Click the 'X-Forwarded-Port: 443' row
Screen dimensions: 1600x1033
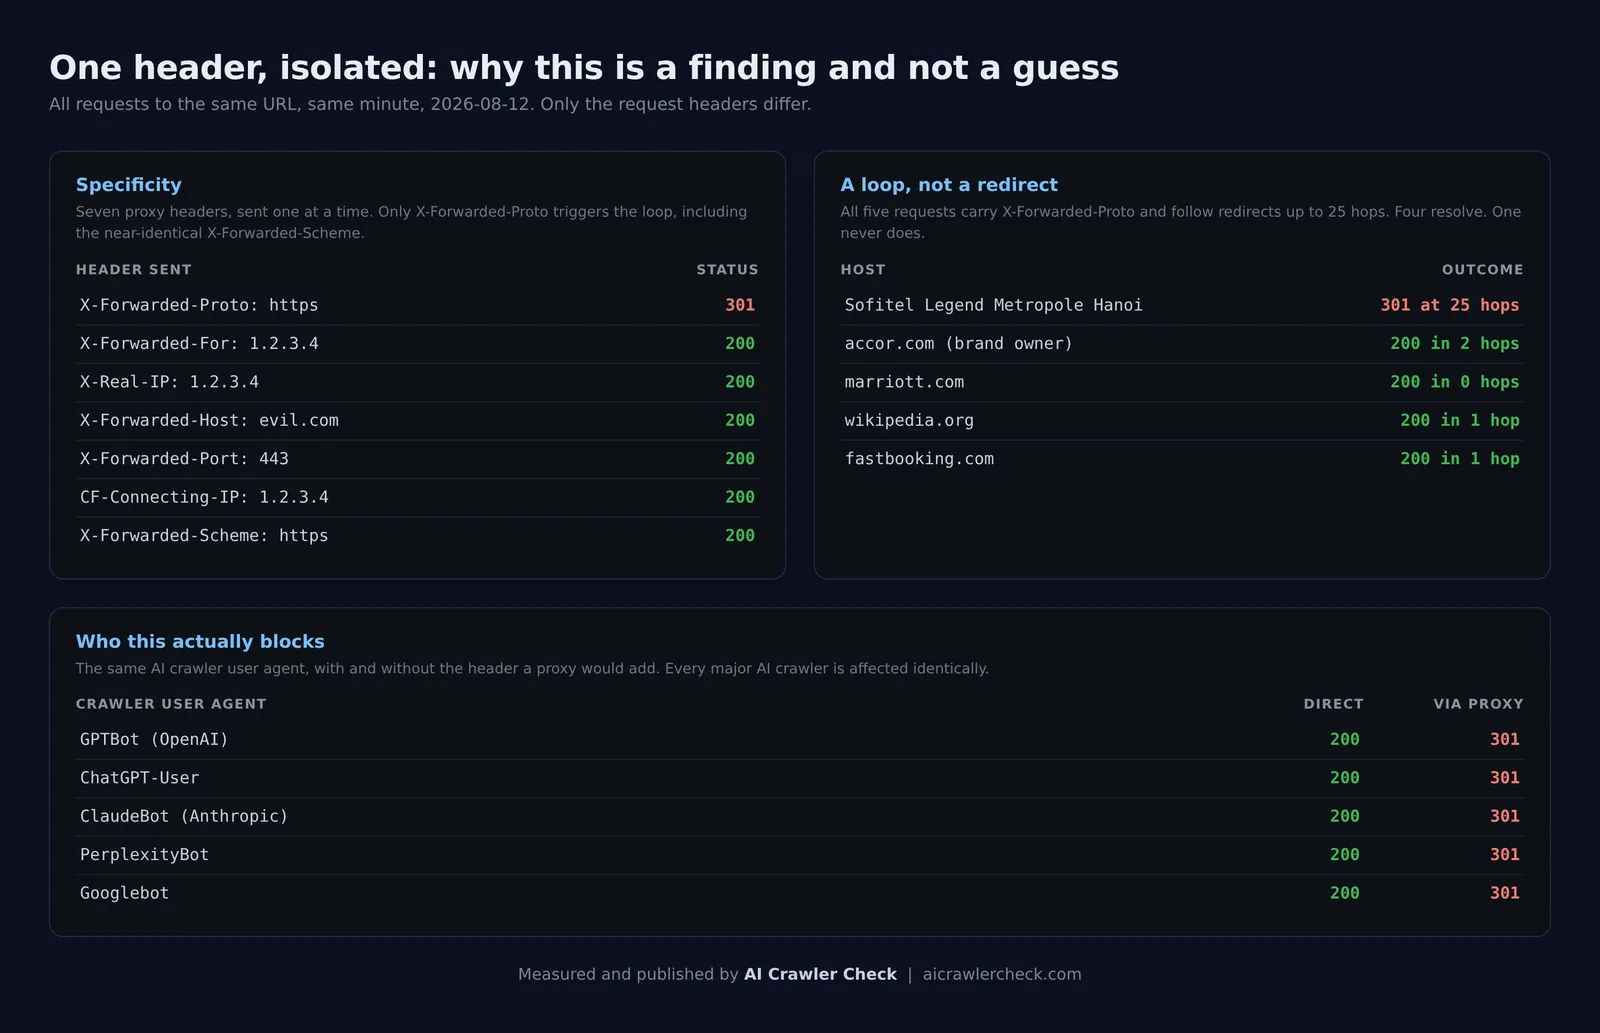tap(418, 459)
